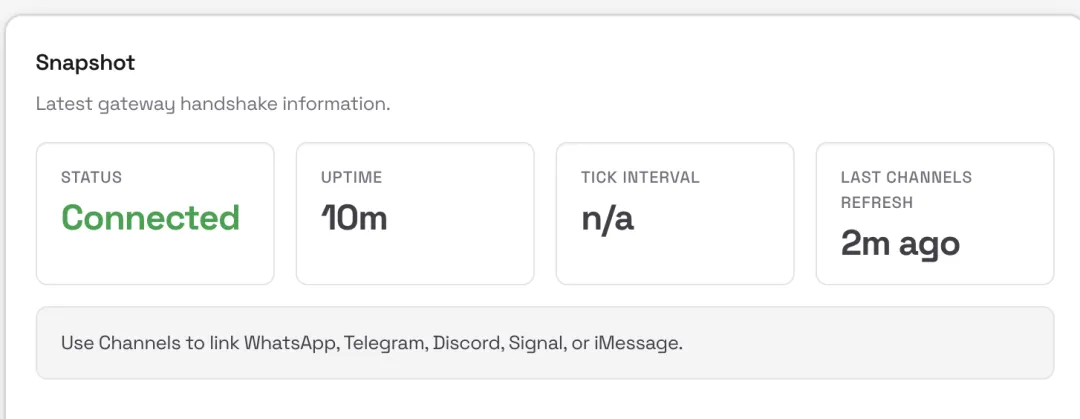Click the green Connected status value
This screenshot has width=1080, height=419.
[x=151, y=217]
